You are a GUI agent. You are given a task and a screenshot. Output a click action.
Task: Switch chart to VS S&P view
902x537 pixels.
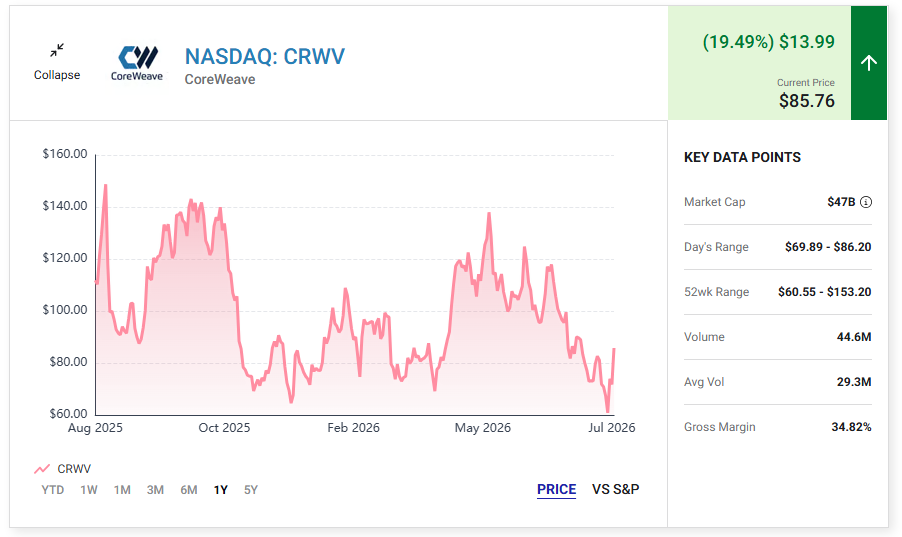tap(616, 489)
